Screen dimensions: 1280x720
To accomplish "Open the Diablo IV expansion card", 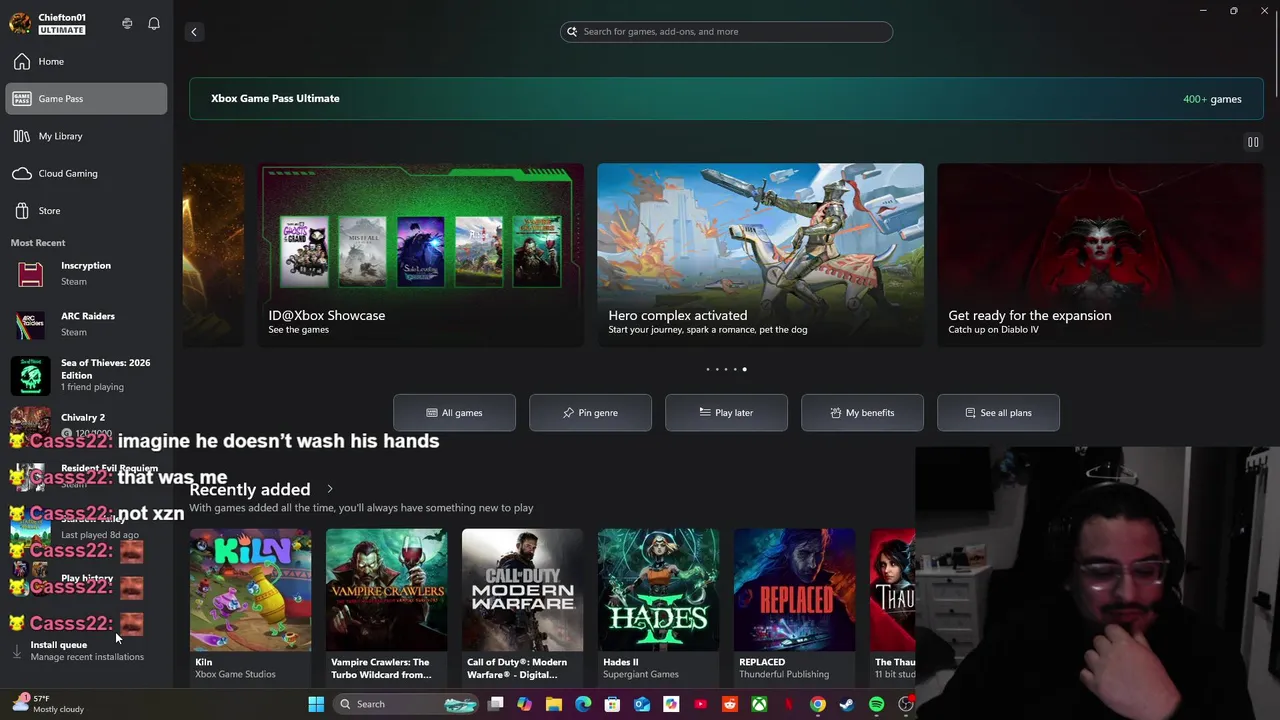I will tap(1100, 255).
